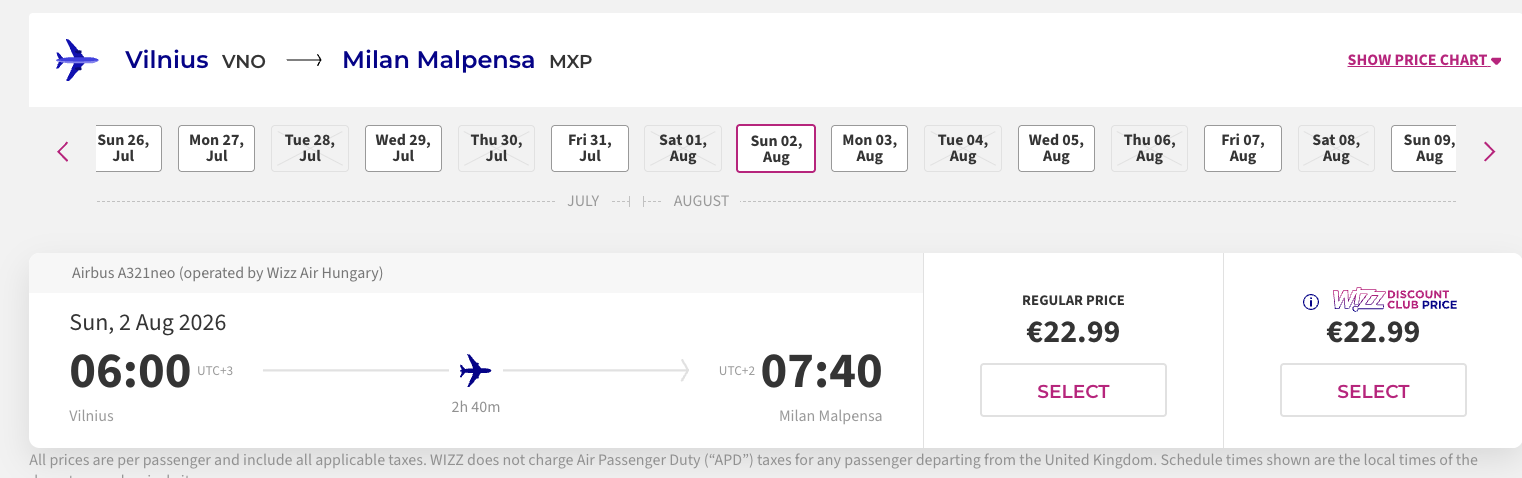Click the purple airplane route icon
This screenshot has width=1522, height=478.
pos(76,60)
